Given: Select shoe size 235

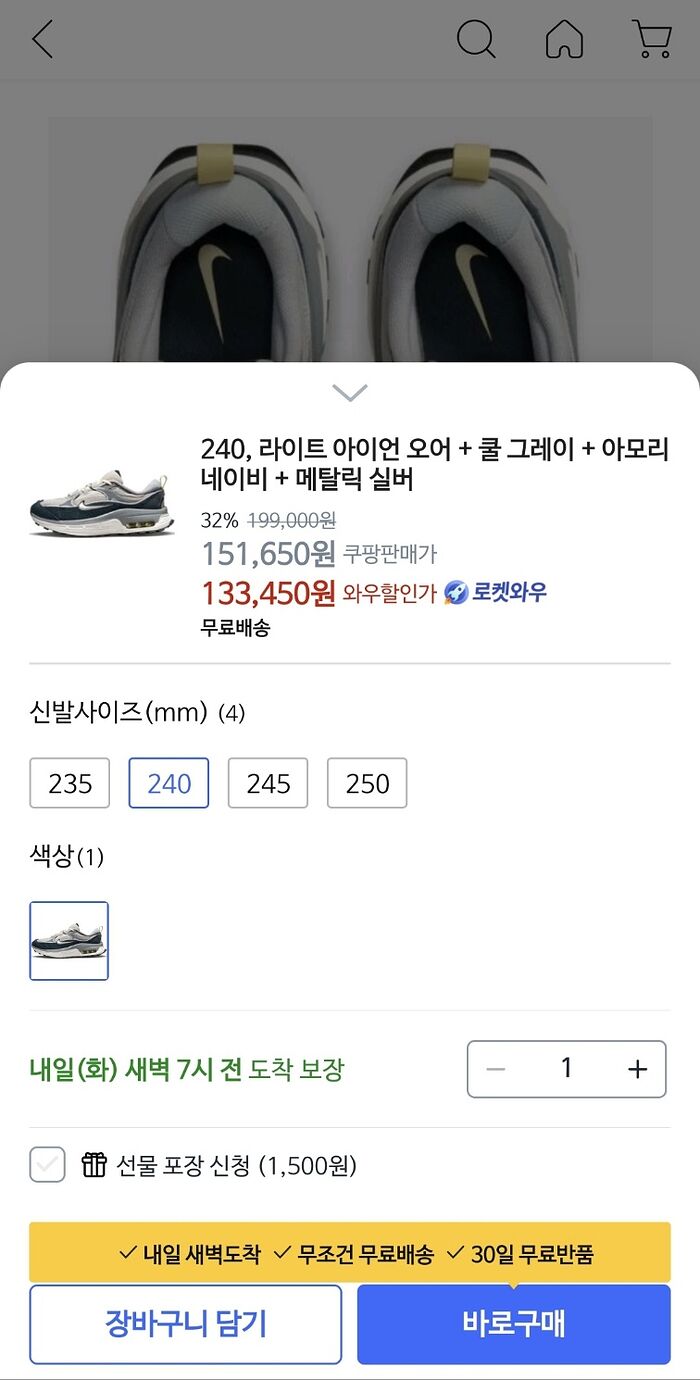Looking at the screenshot, I should [x=69, y=783].
